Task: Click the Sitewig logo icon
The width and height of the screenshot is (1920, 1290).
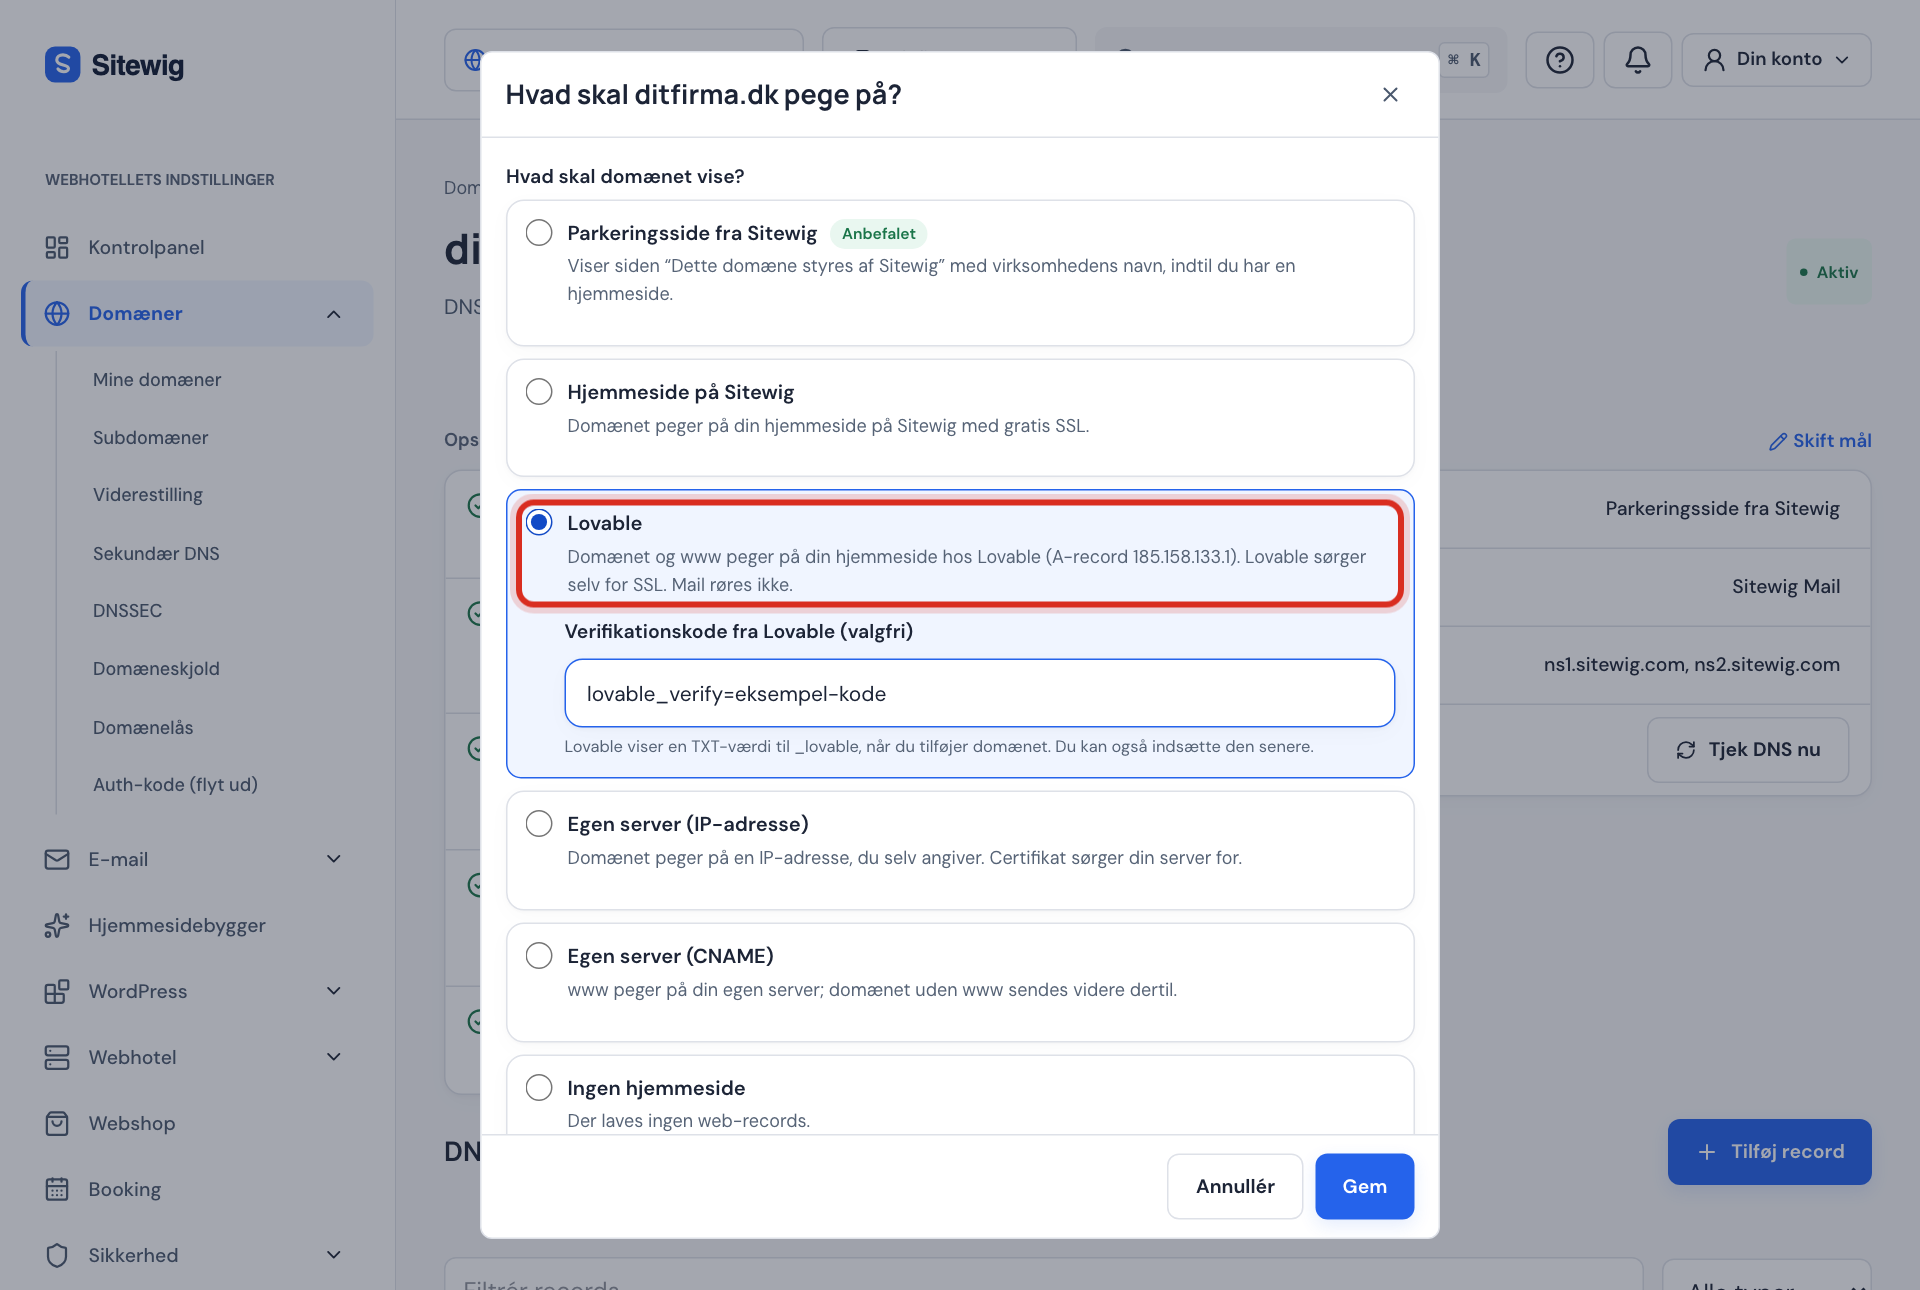Action: [62, 65]
